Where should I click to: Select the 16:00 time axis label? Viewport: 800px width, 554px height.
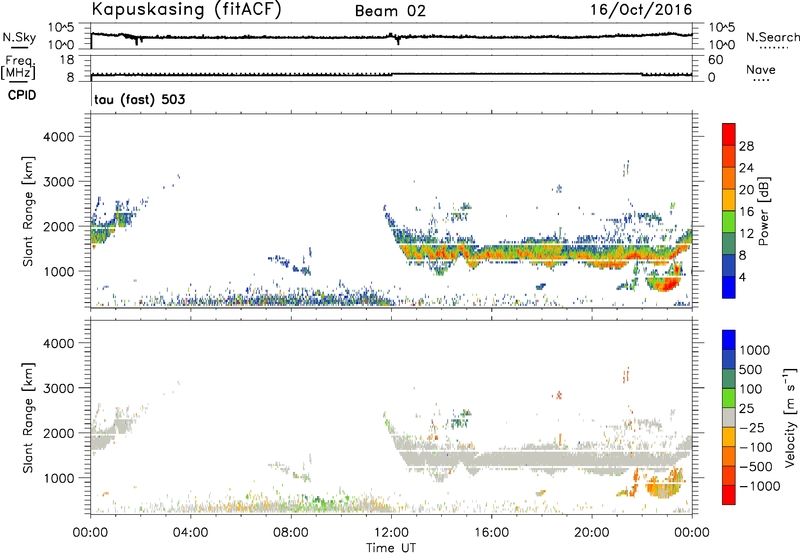[491, 533]
